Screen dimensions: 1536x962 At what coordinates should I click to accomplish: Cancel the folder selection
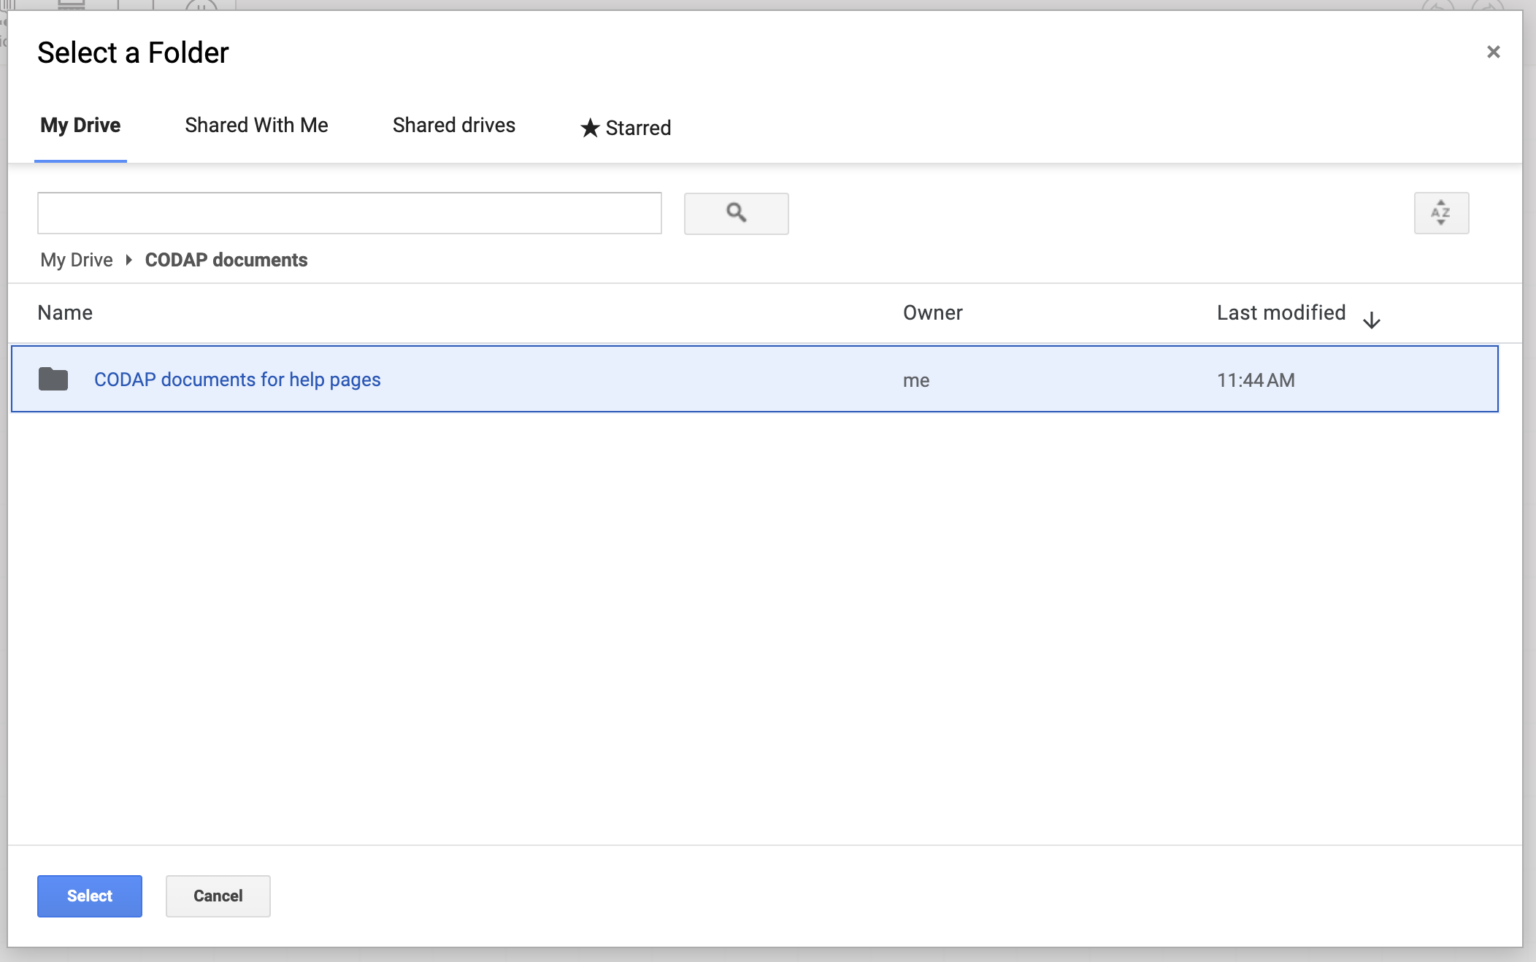[217, 896]
